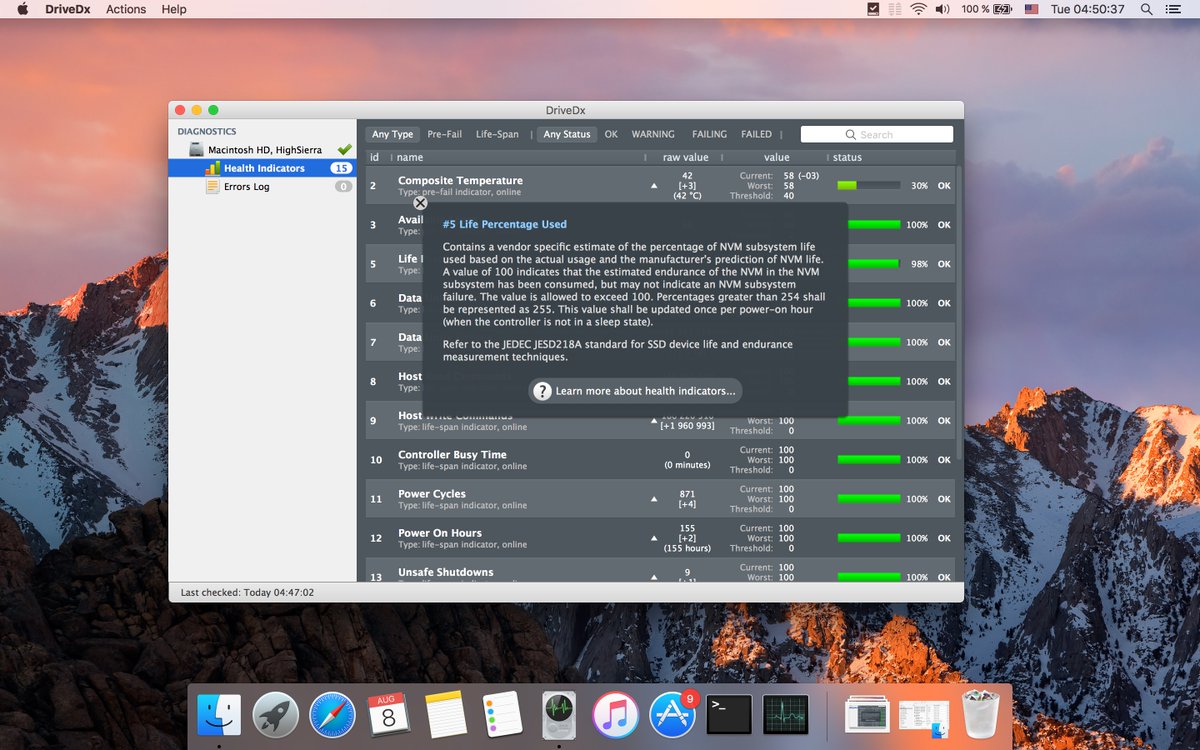Click the Composite Temperature trend arrow
This screenshot has height=750, width=1200.
click(654, 185)
